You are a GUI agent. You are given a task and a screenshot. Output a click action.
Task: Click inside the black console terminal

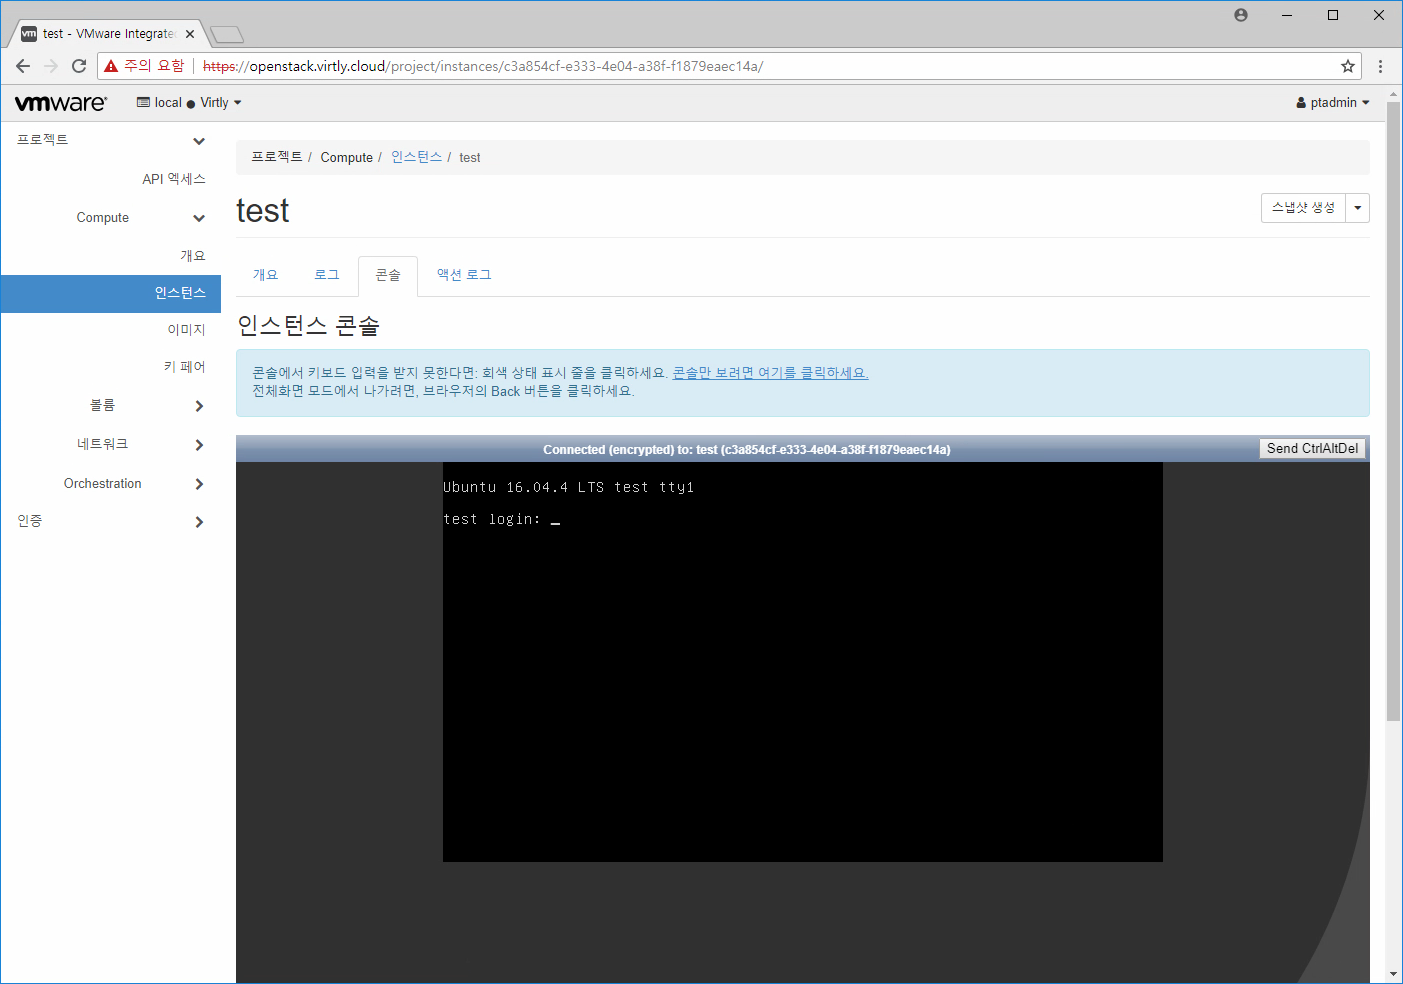click(803, 662)
